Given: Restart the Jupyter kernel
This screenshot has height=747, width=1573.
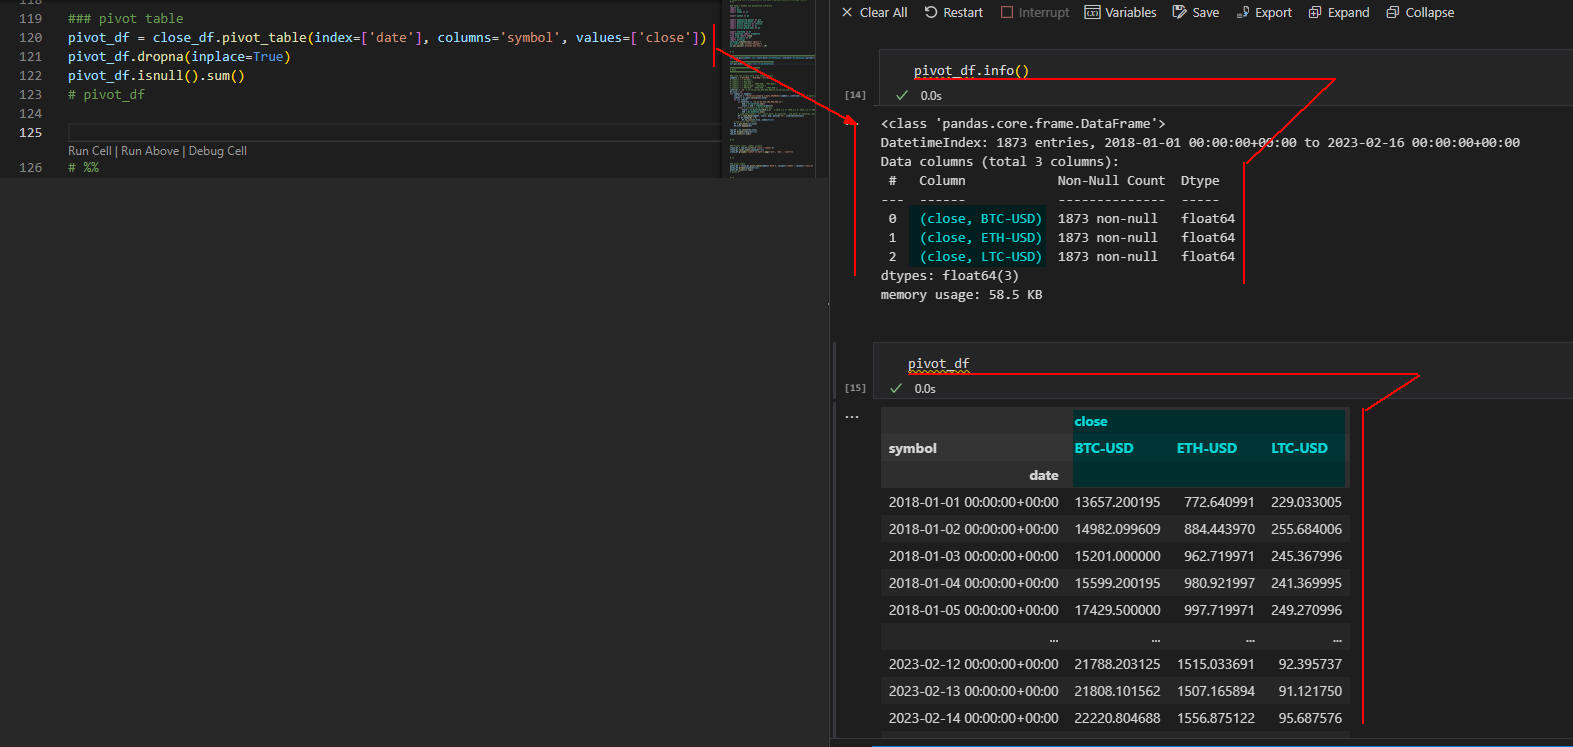Looking at the screenshot, I should click(x=953, y=12).
